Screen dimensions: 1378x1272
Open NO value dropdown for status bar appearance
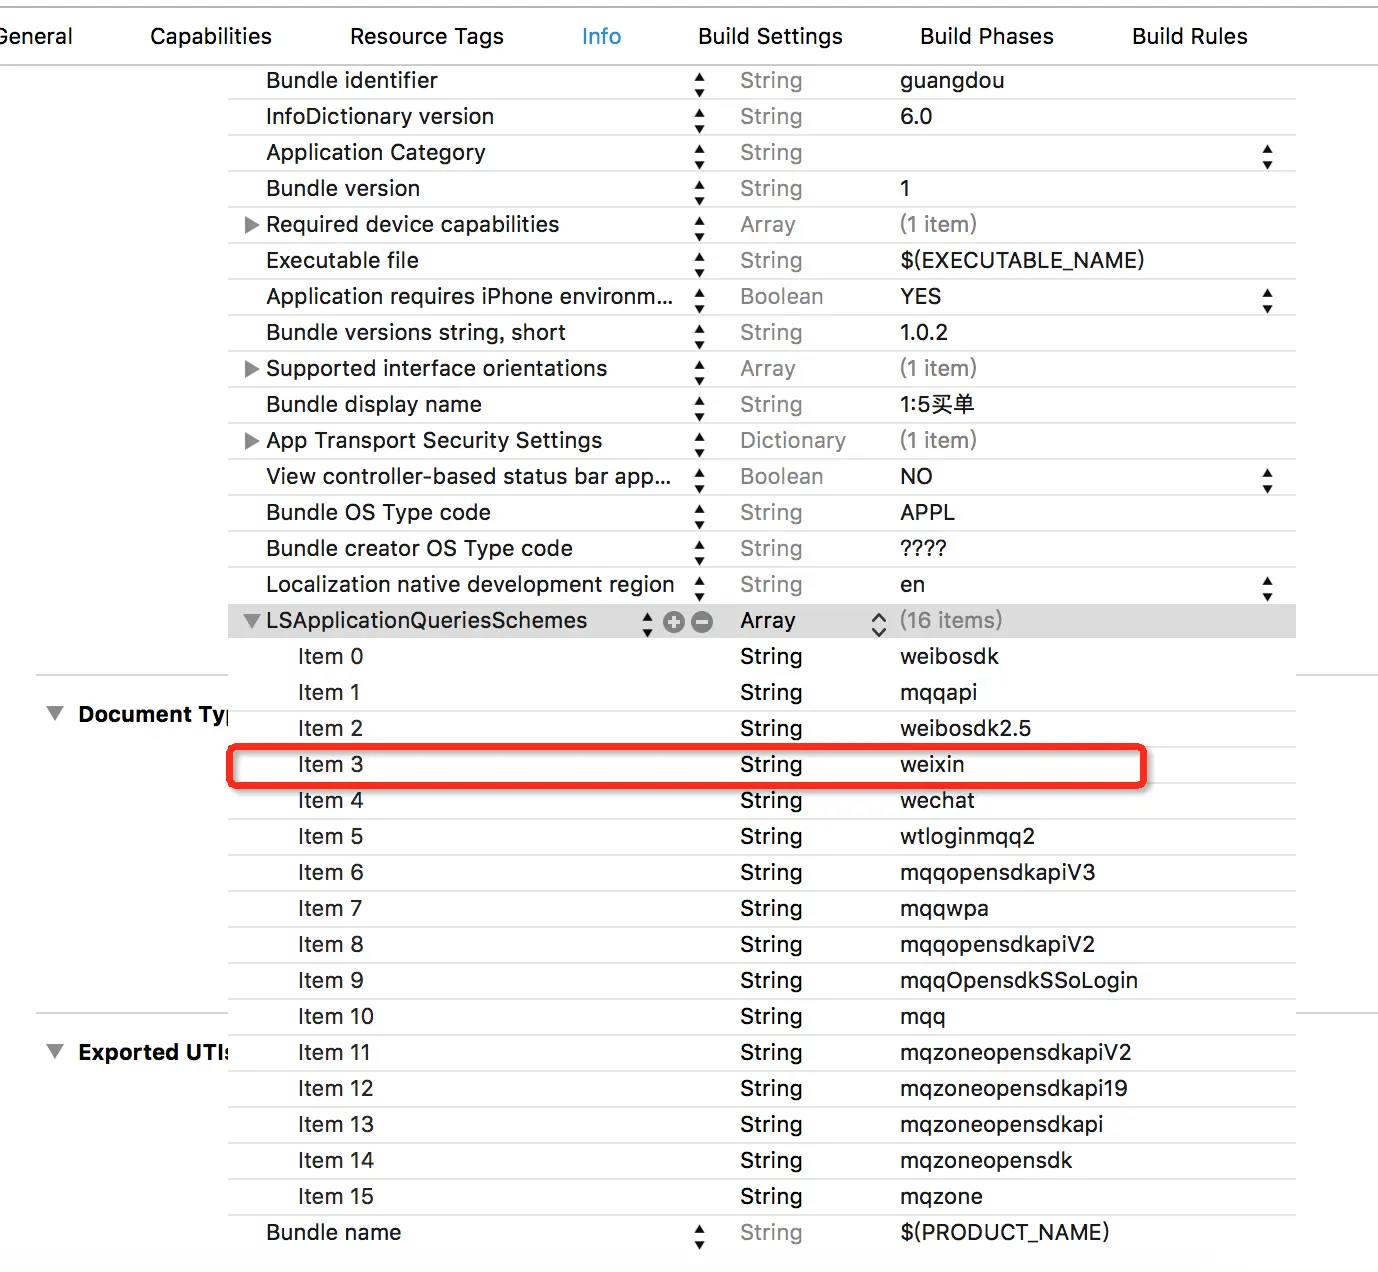click(1267, 481)
